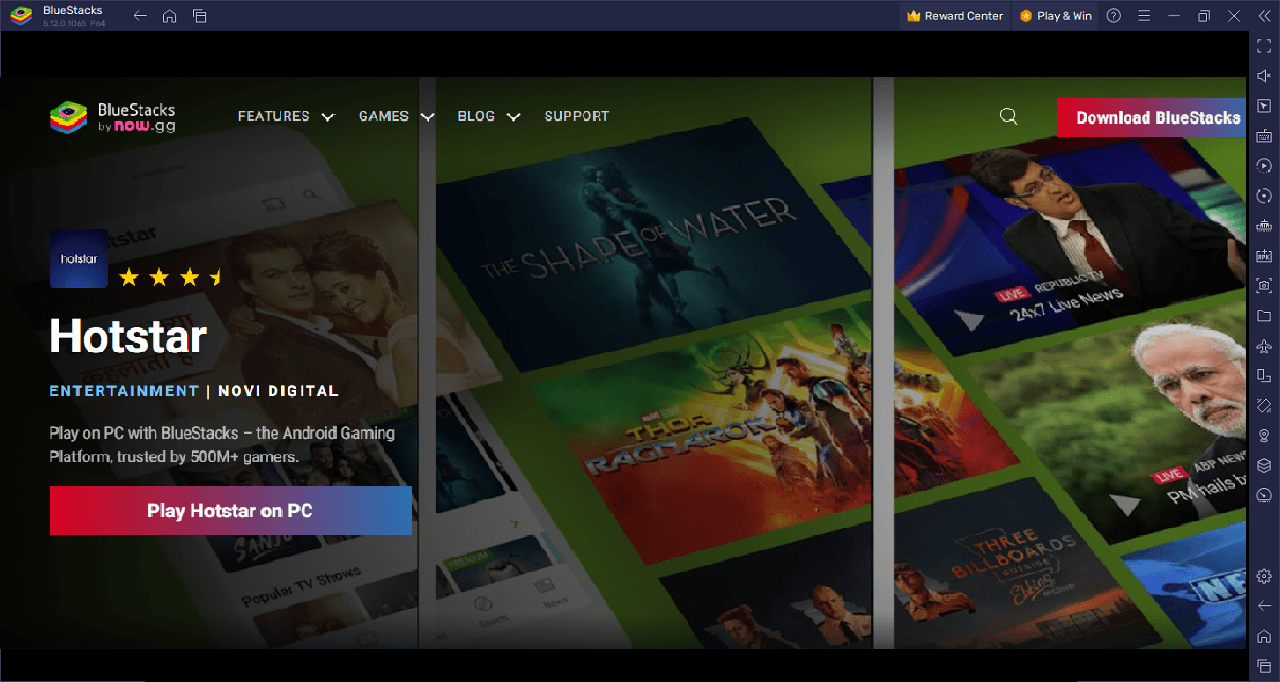
Task: Click the Hotstar app icon thumbnail
Action: [78, 259]
